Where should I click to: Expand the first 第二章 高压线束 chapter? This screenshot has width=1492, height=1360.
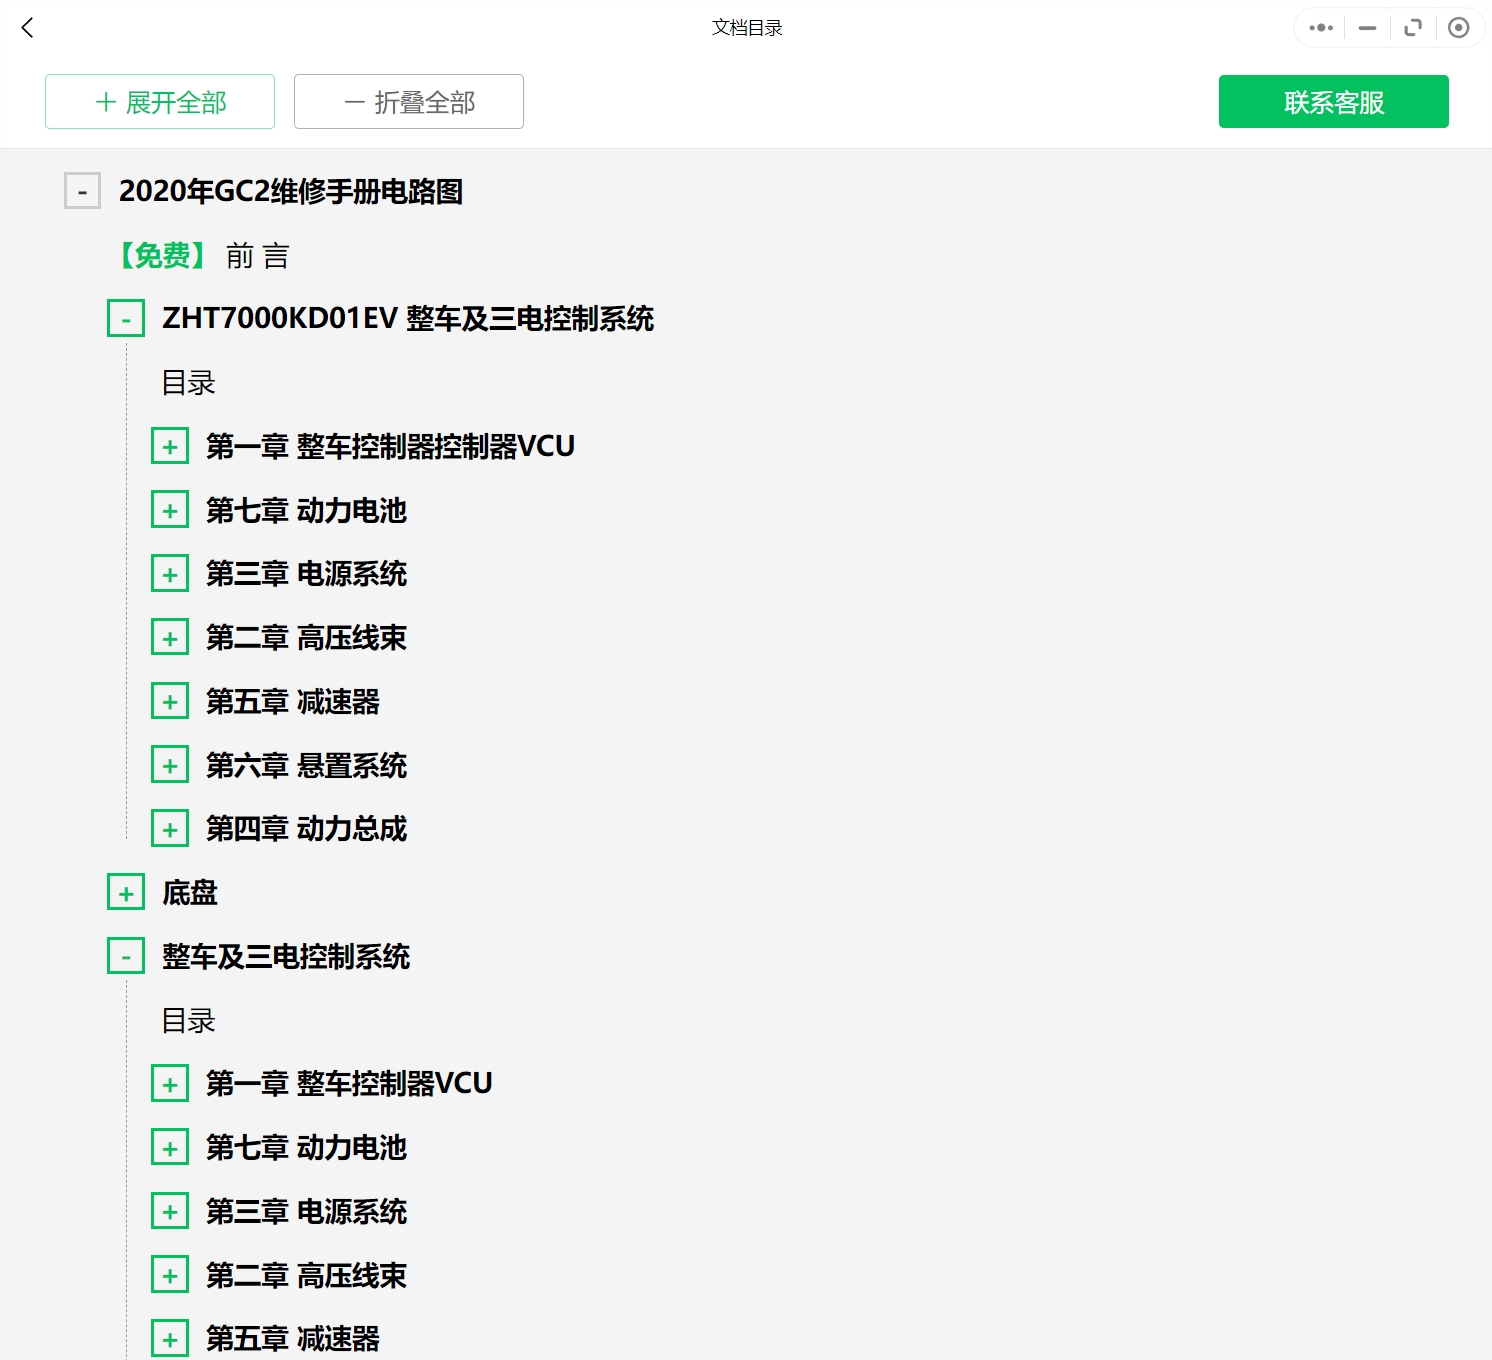coord(170,638)
